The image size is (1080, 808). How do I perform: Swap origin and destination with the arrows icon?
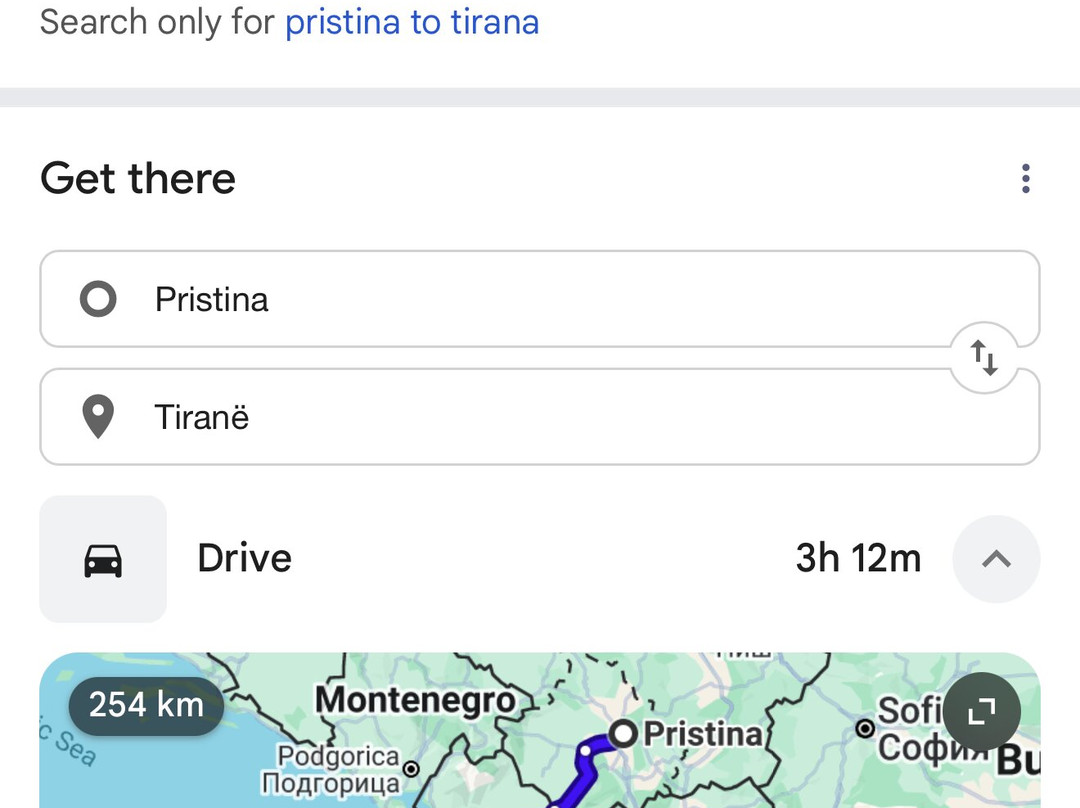984,358
